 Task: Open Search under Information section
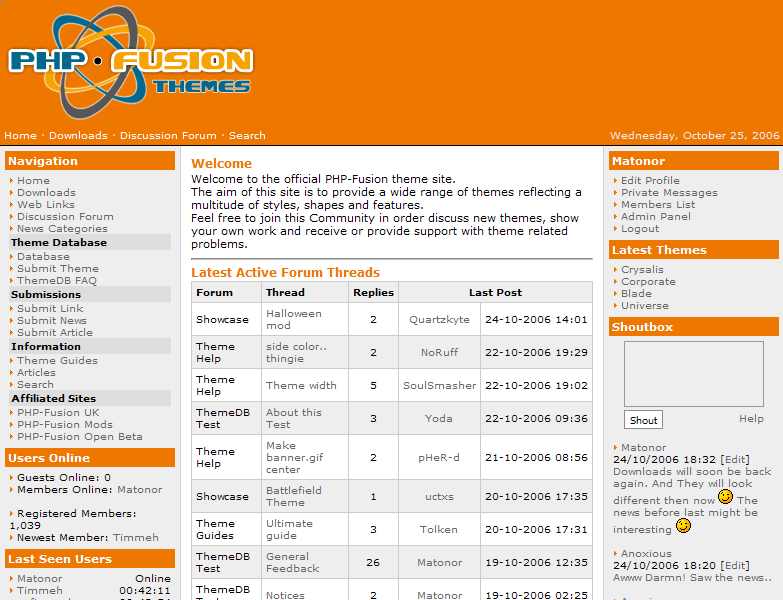point(35,384)
